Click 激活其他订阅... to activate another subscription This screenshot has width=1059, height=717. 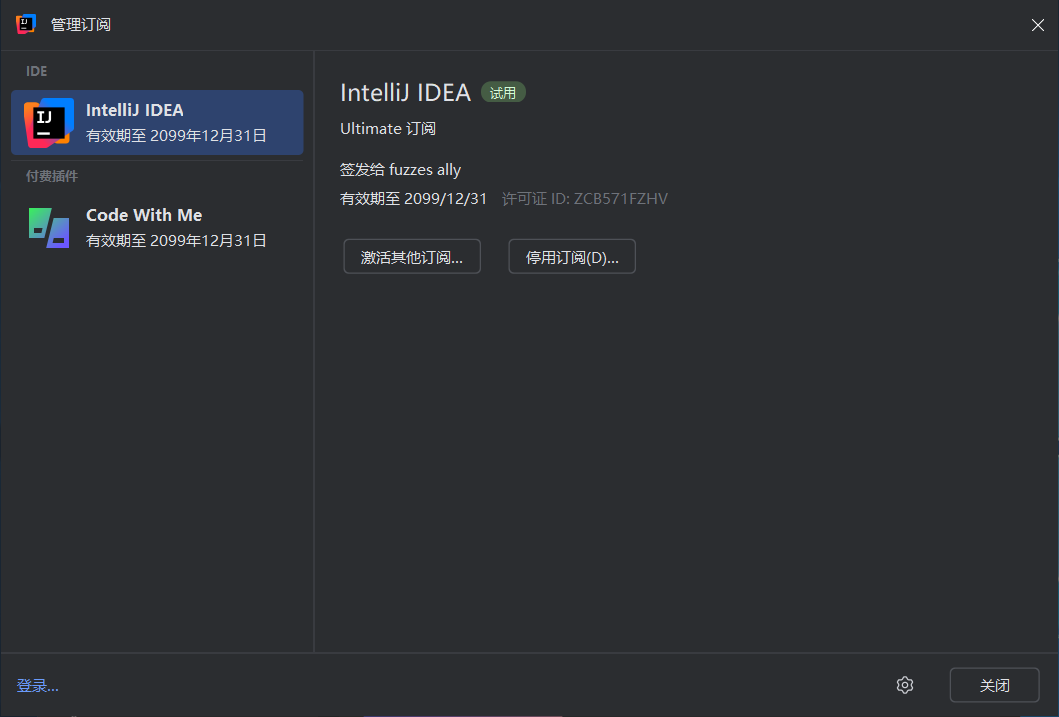pos(412,257)
